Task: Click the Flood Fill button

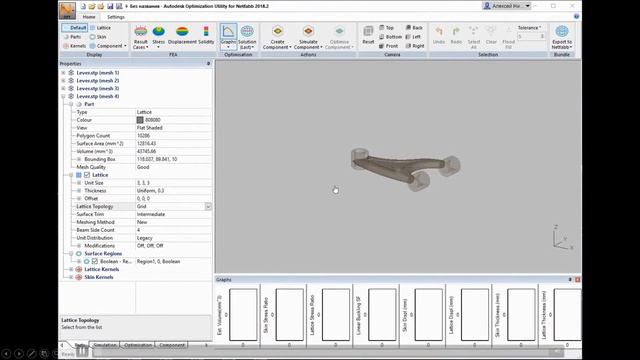Action: pos(509,37)
